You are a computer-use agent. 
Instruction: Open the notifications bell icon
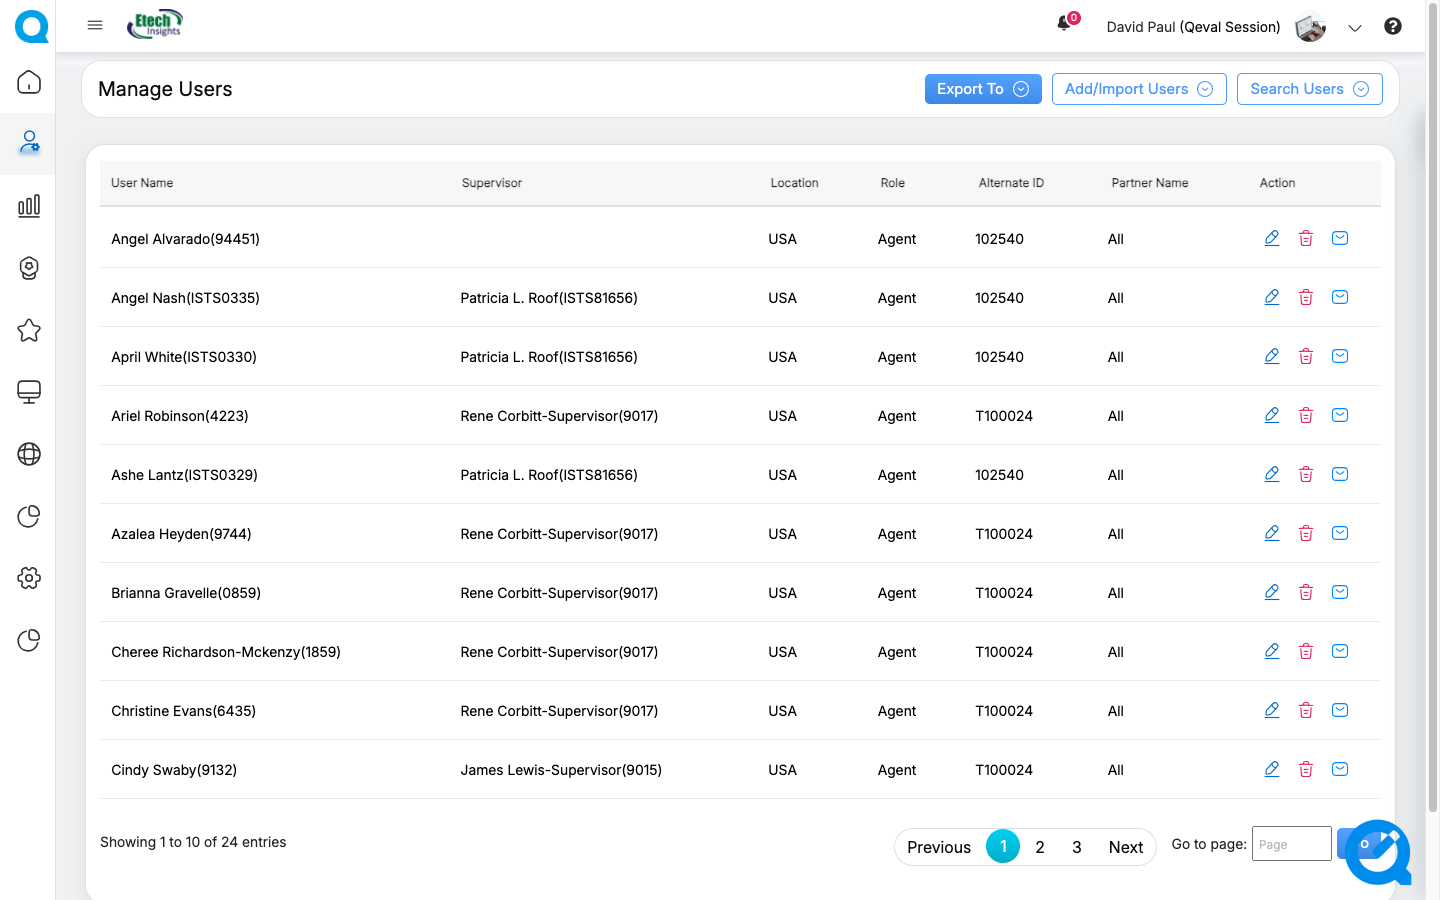pyautogui.click(x=1065, y=23)
